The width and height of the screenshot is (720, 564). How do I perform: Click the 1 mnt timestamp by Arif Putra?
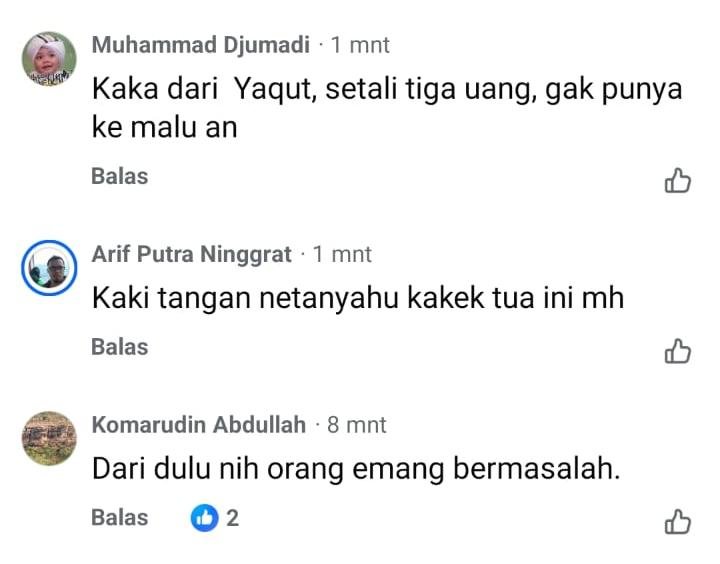(342, 254)
